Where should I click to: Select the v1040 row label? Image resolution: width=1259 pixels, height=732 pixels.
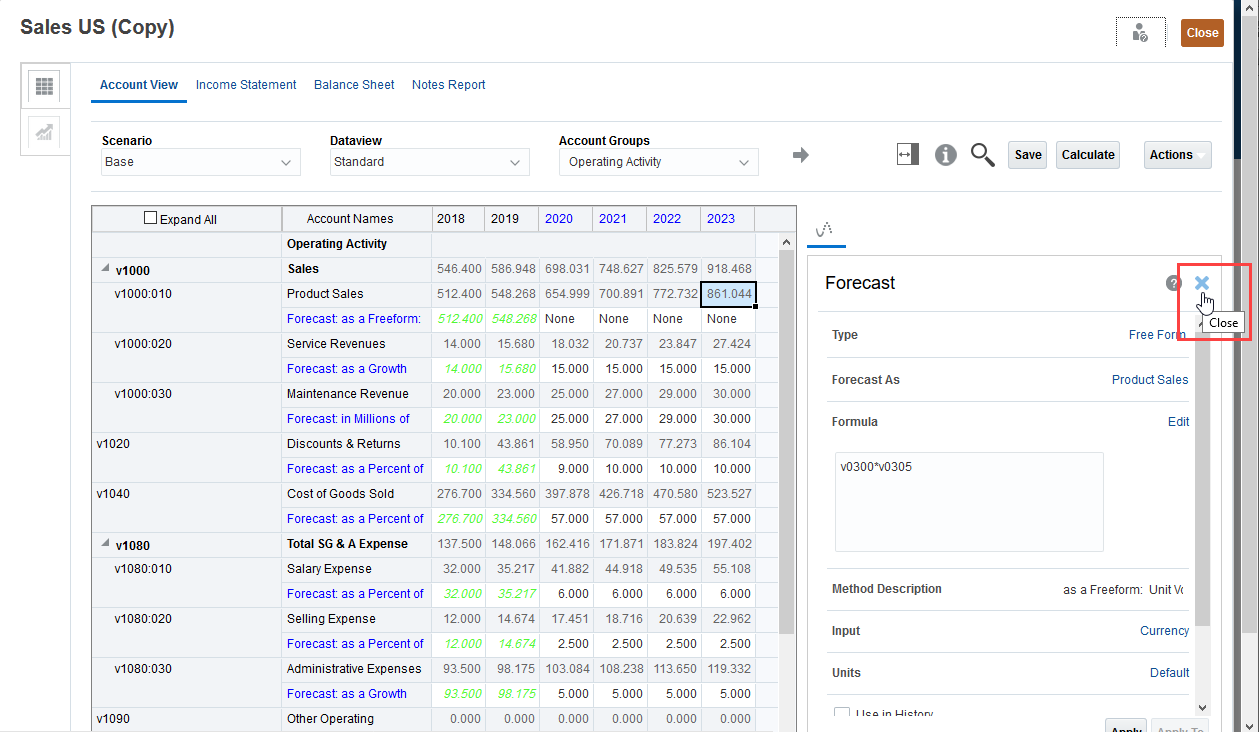[x=113, y=494]
